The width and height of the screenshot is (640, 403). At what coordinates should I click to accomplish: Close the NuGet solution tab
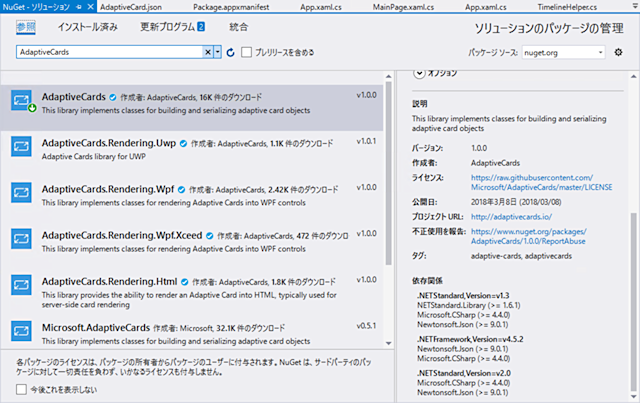(90, 7)
